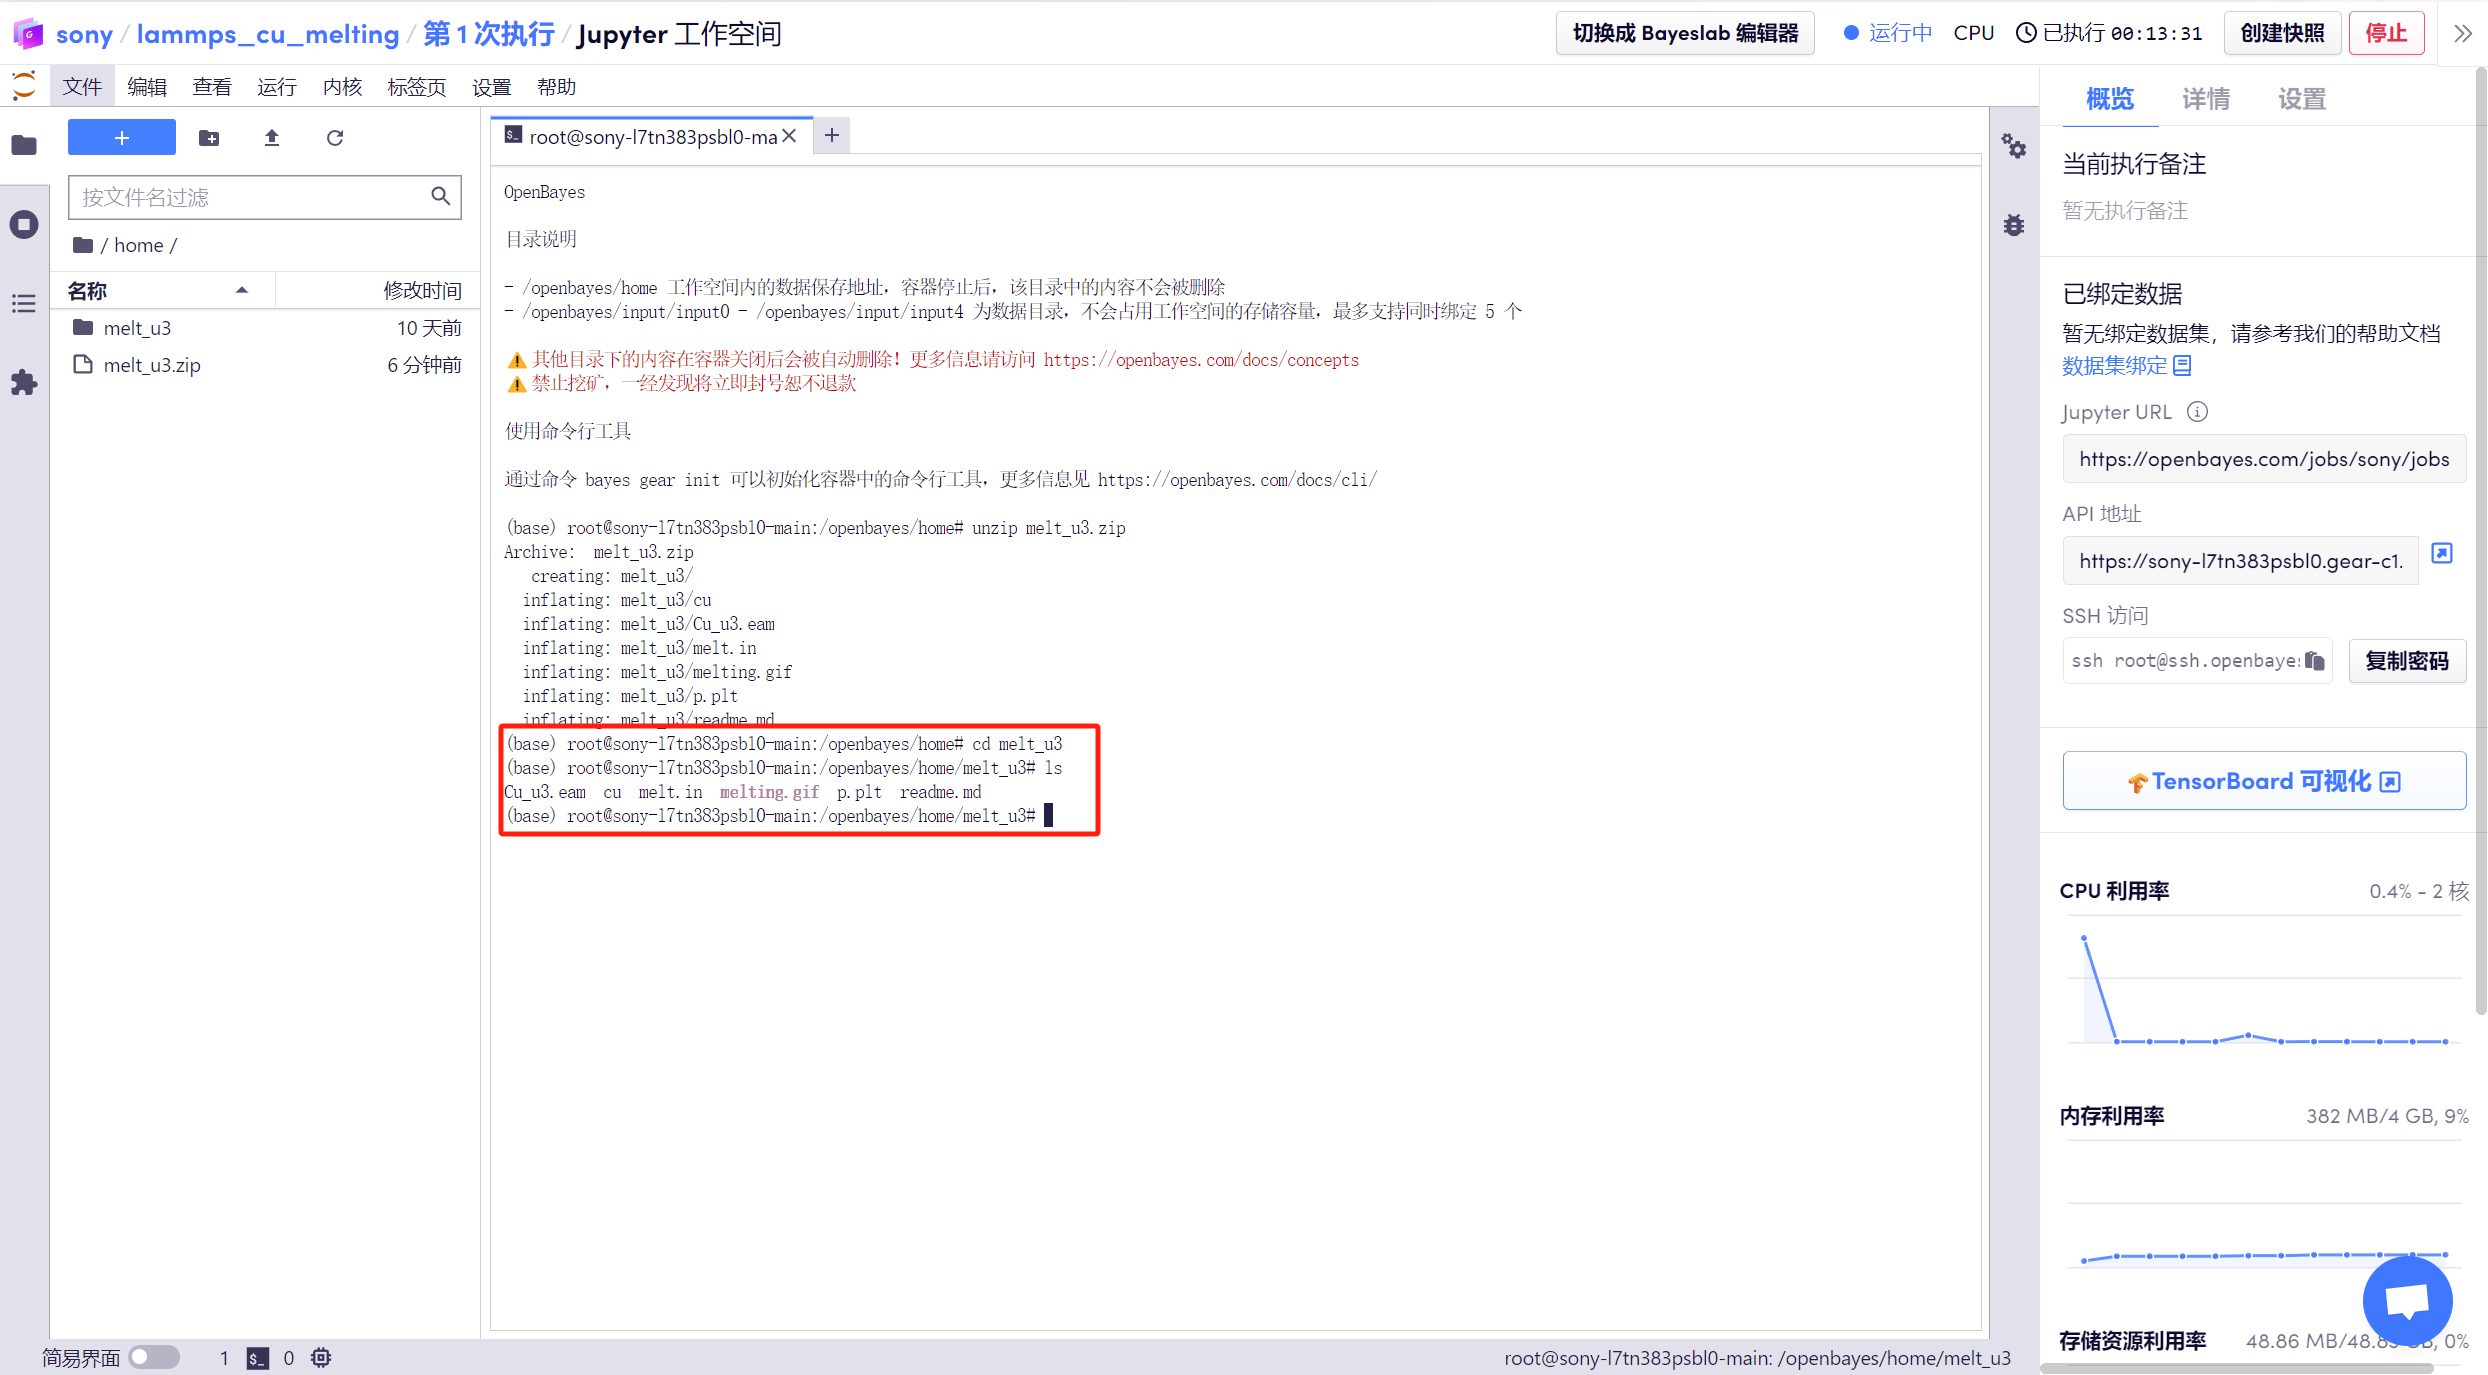Open the debugger bug icon
The height and width of the screenshot is (1375, 2488).
[x=2014, y=225]
